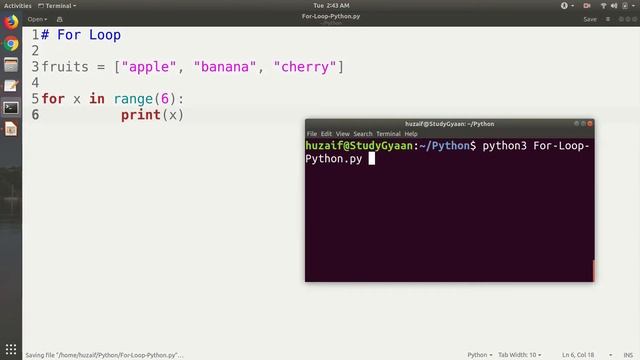Screen dimensions: 640x360
Task: Open the clock showing Tue 2:43 AM
Action: tap(331, 5)
